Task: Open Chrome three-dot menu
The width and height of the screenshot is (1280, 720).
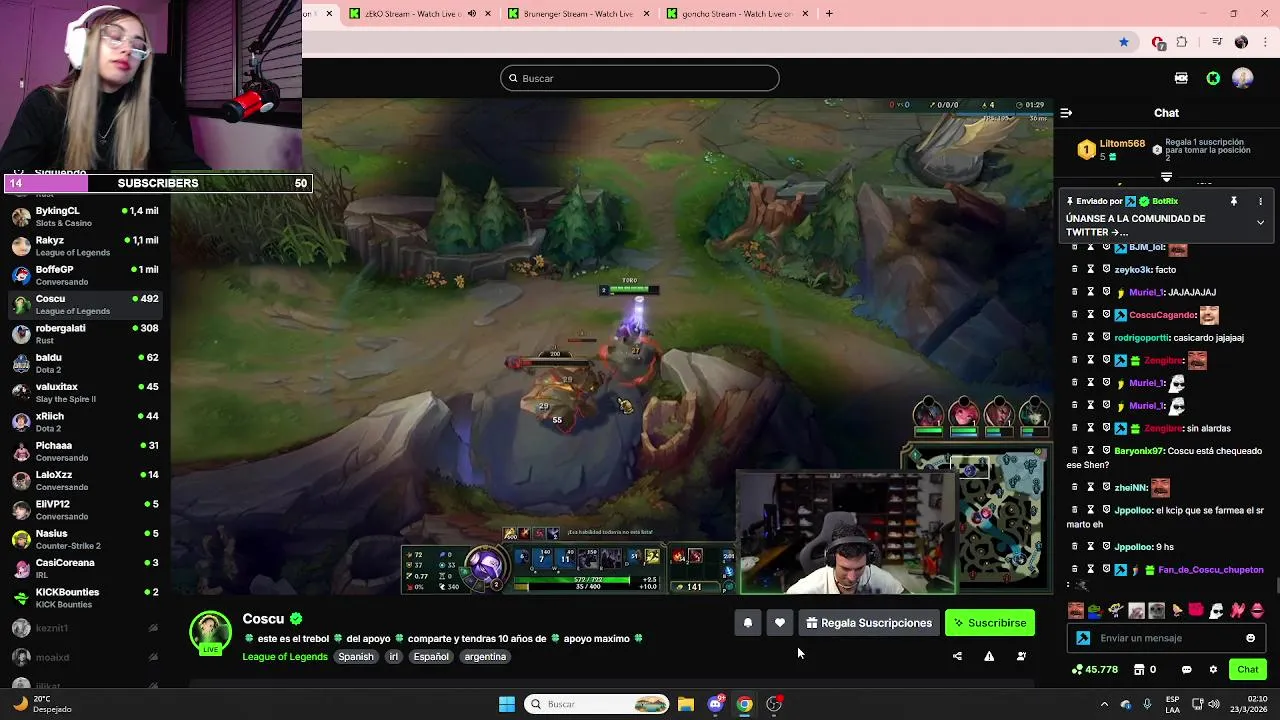Action: click(1265, 42)
